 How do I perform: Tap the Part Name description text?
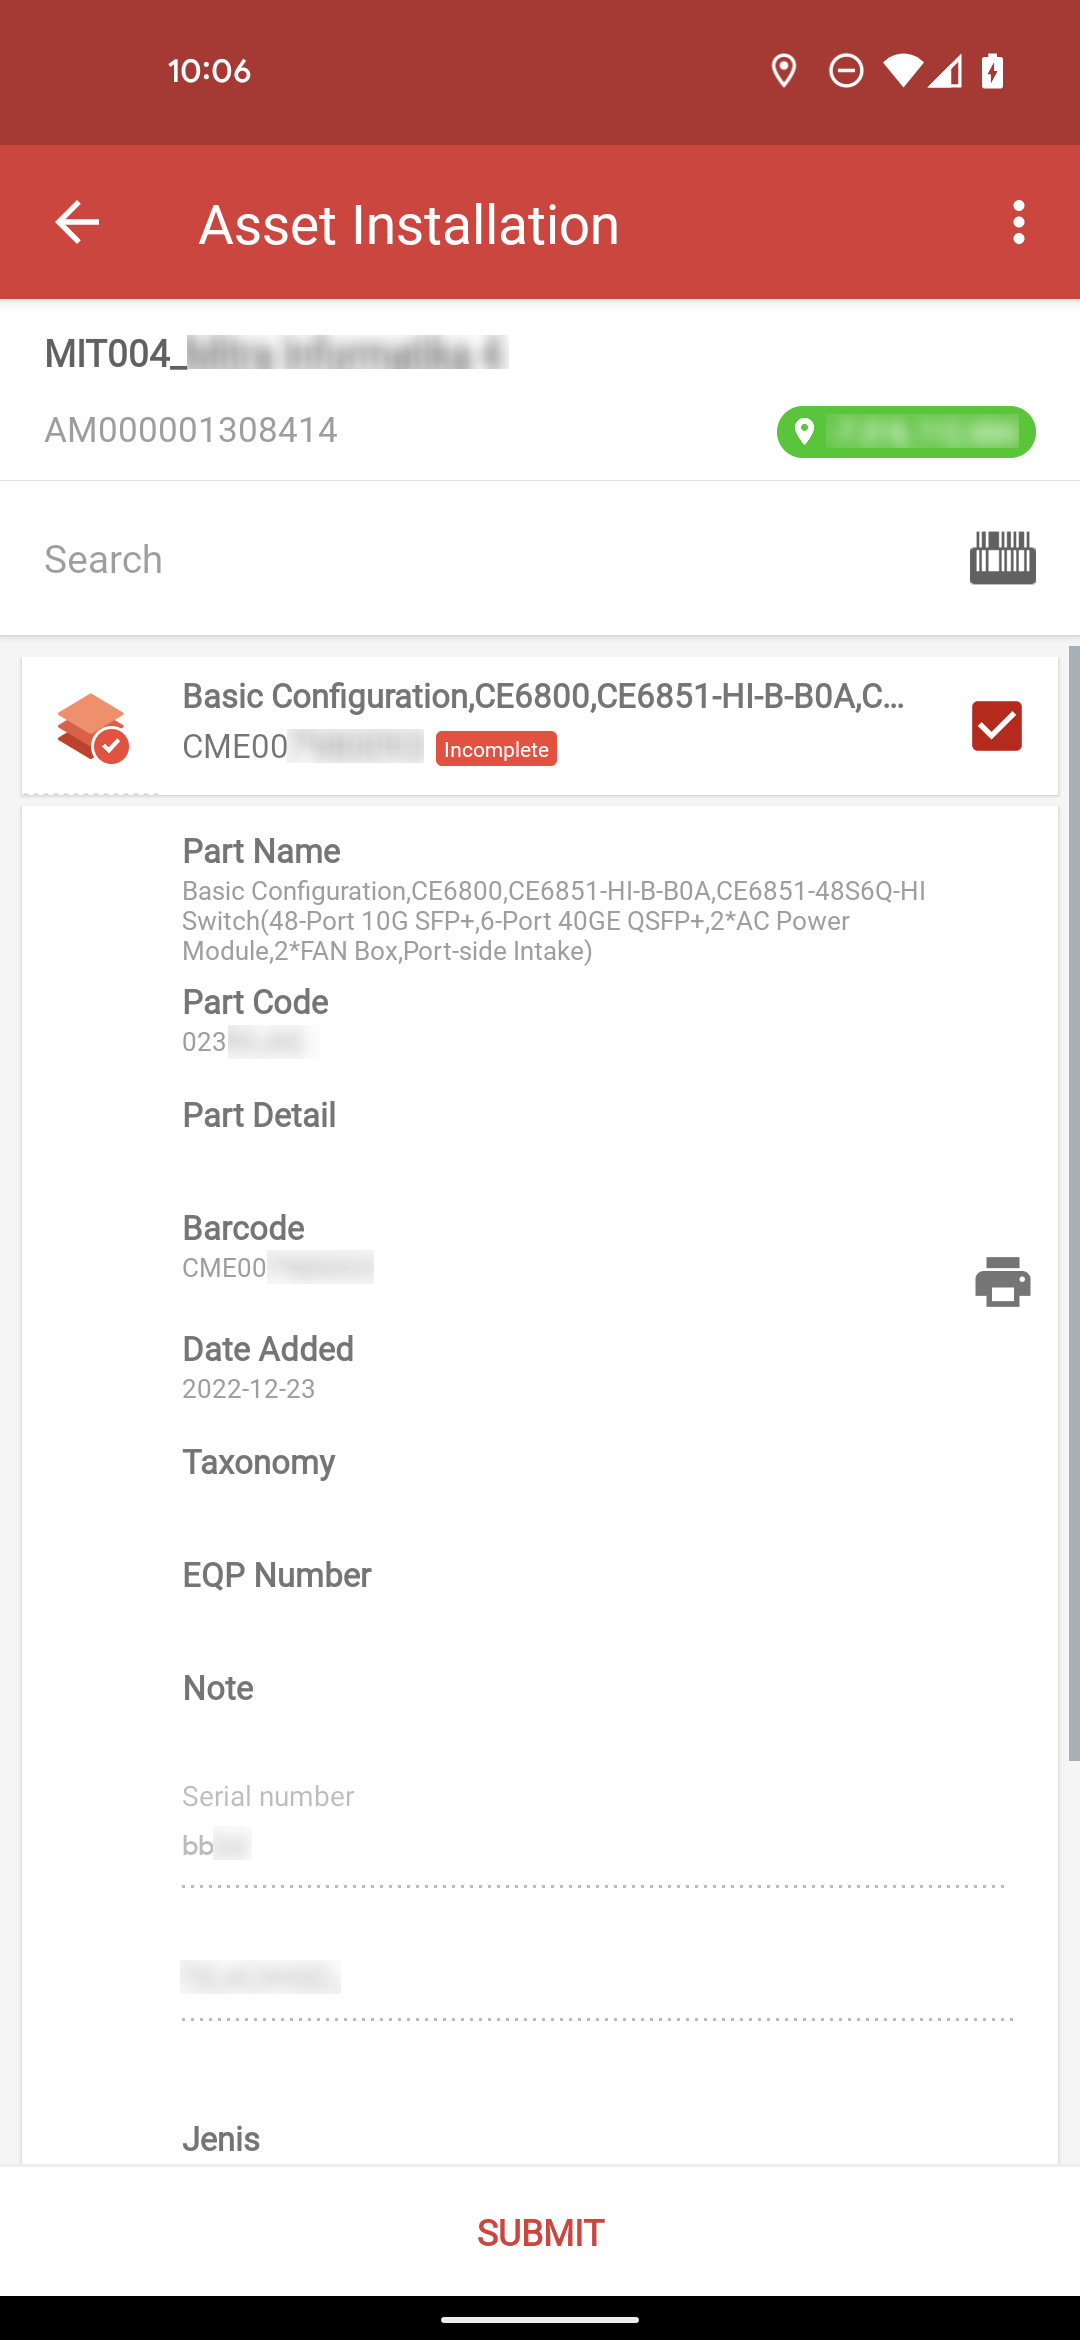coord(554,921)
